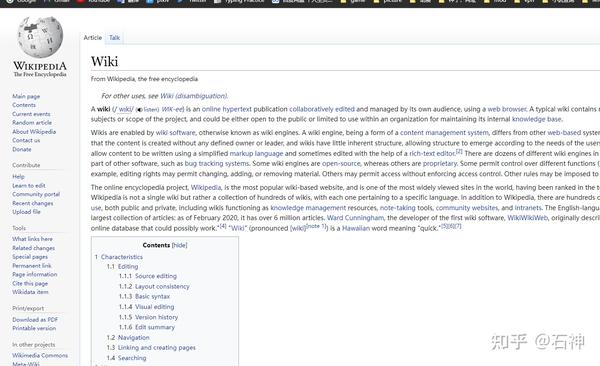Screen dimensions: 600x366
Task: Open Page information
Action: click(34, 274)
